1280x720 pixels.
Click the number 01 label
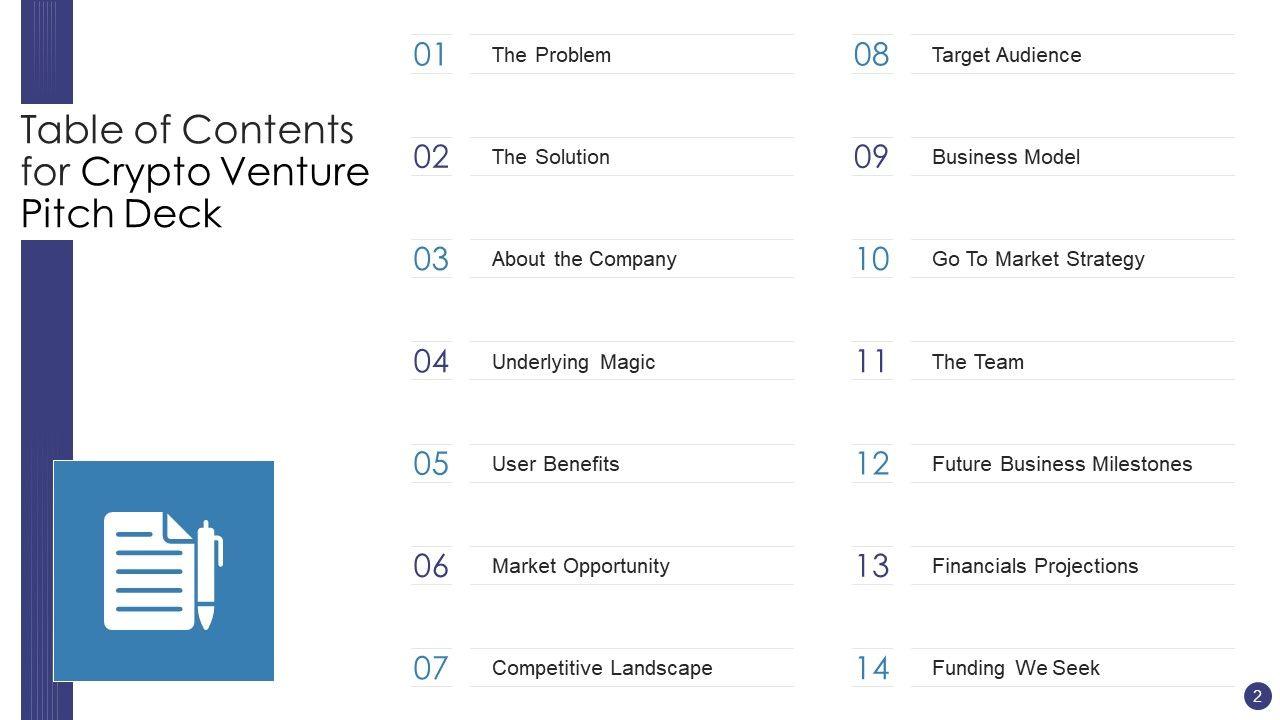click(x=430, y=55)
